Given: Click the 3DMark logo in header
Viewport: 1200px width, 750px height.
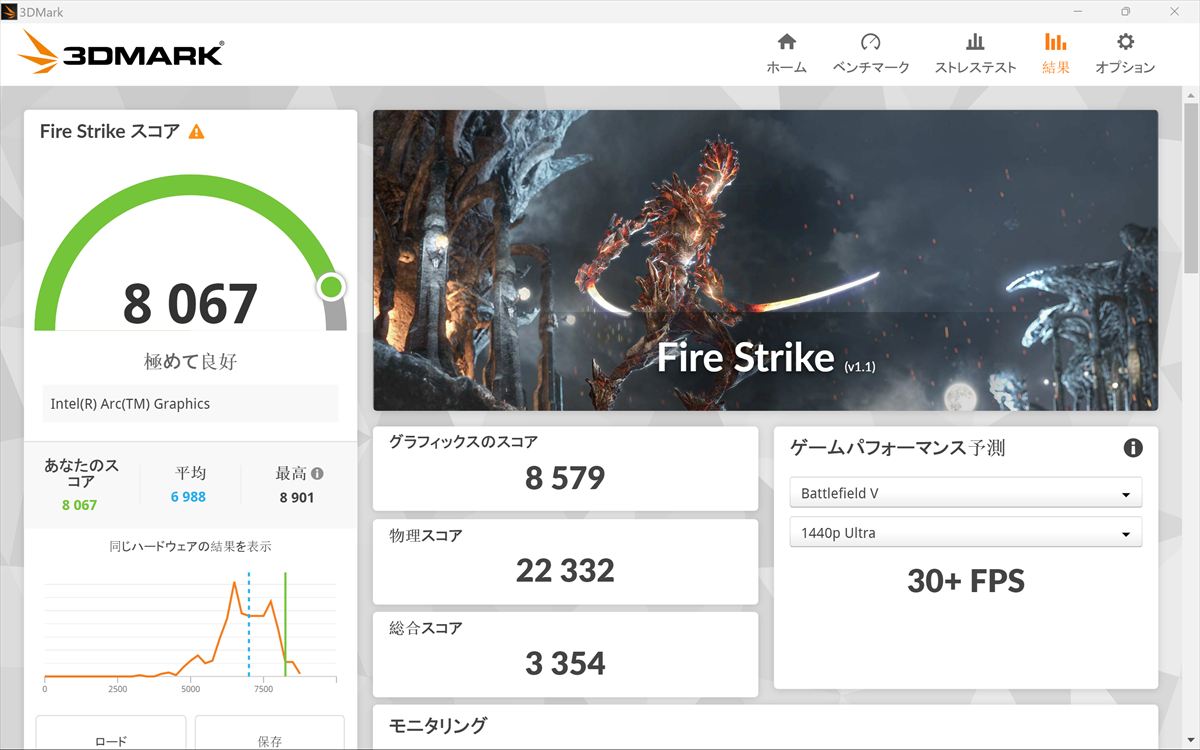Looking at the screenshot, I should 121,52.
